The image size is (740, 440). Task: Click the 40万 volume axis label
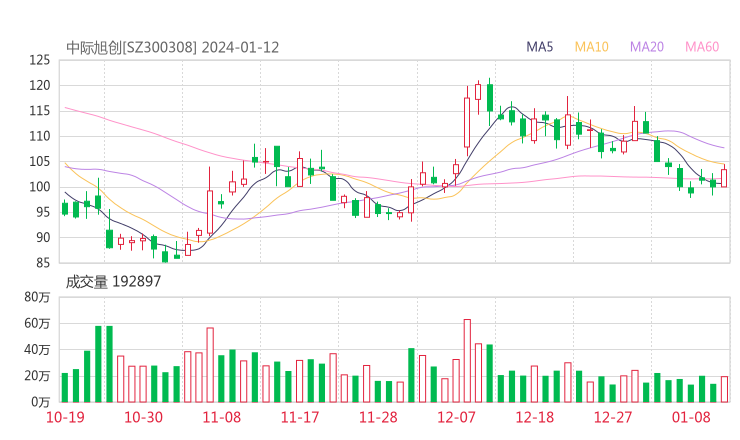(x=37, y=350)
